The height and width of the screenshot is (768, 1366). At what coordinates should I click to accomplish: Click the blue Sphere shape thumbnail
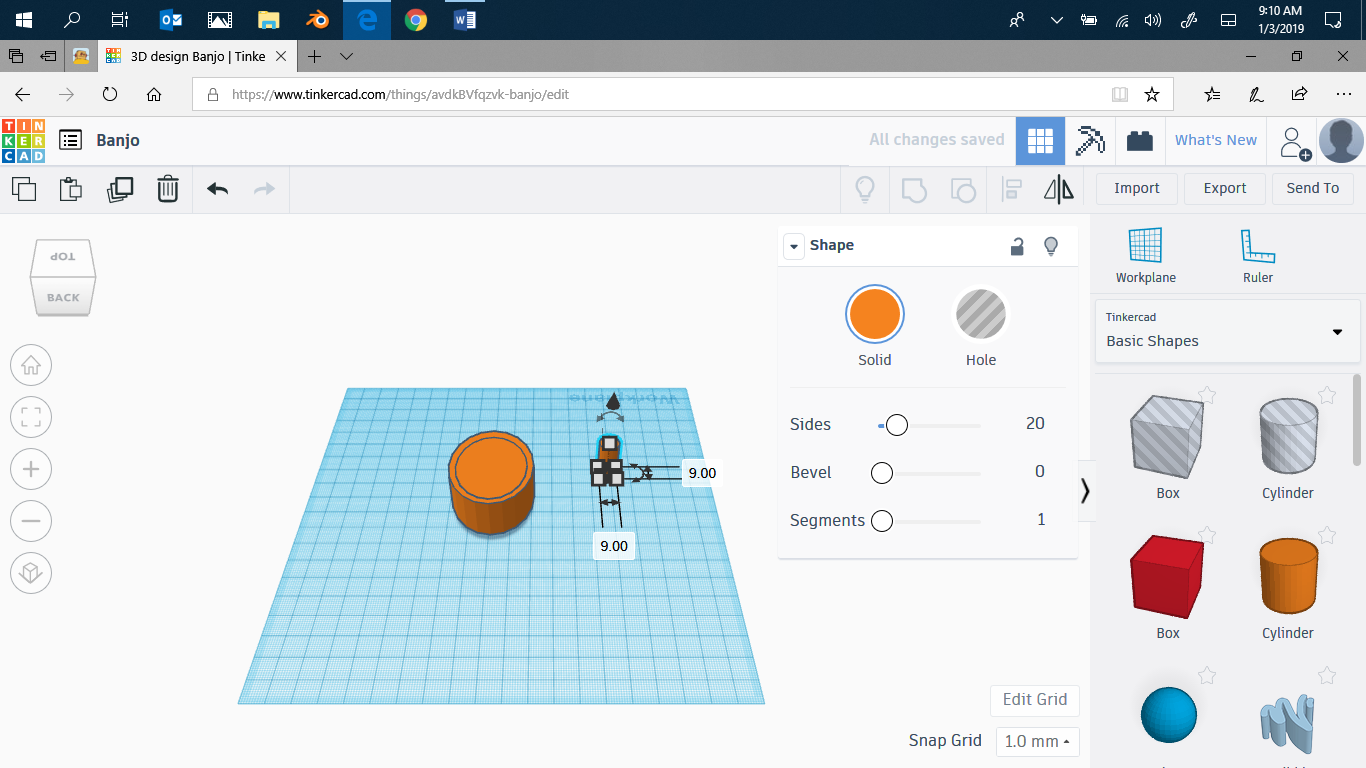(x=1168, y=715)
